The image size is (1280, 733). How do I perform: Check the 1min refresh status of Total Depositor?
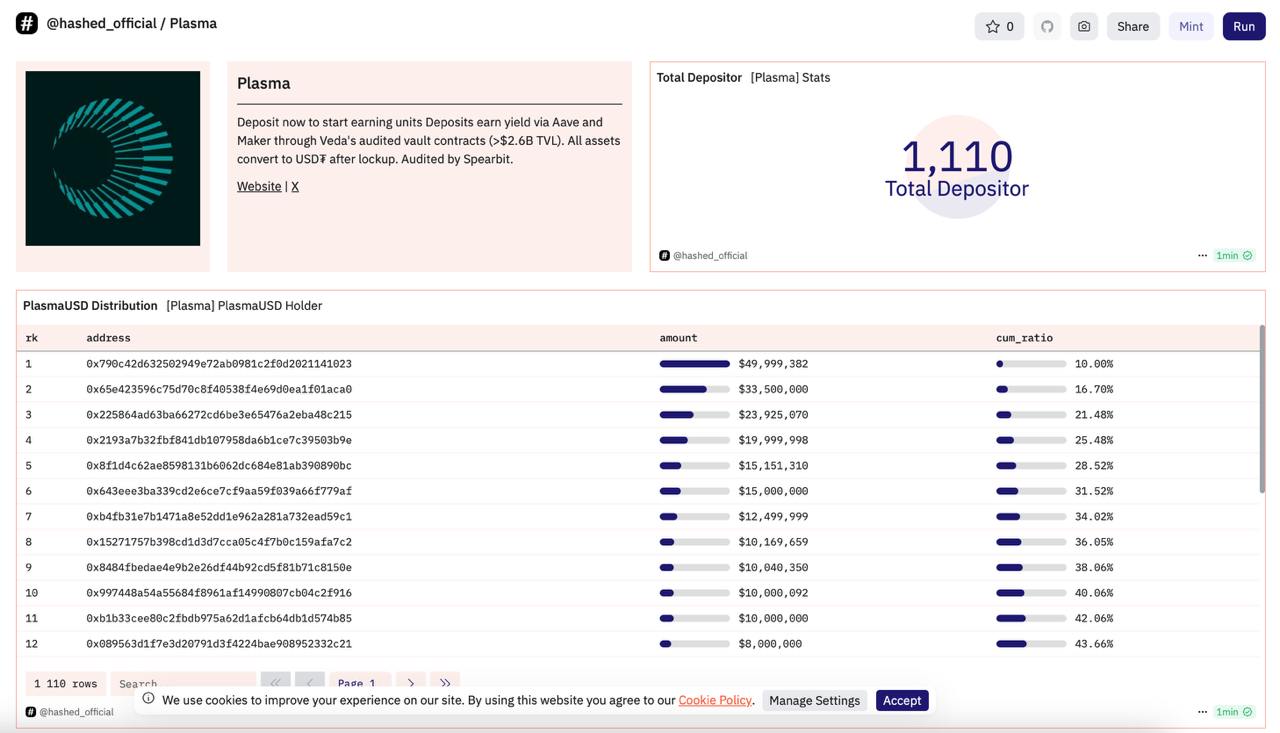tap(1234, 255)
